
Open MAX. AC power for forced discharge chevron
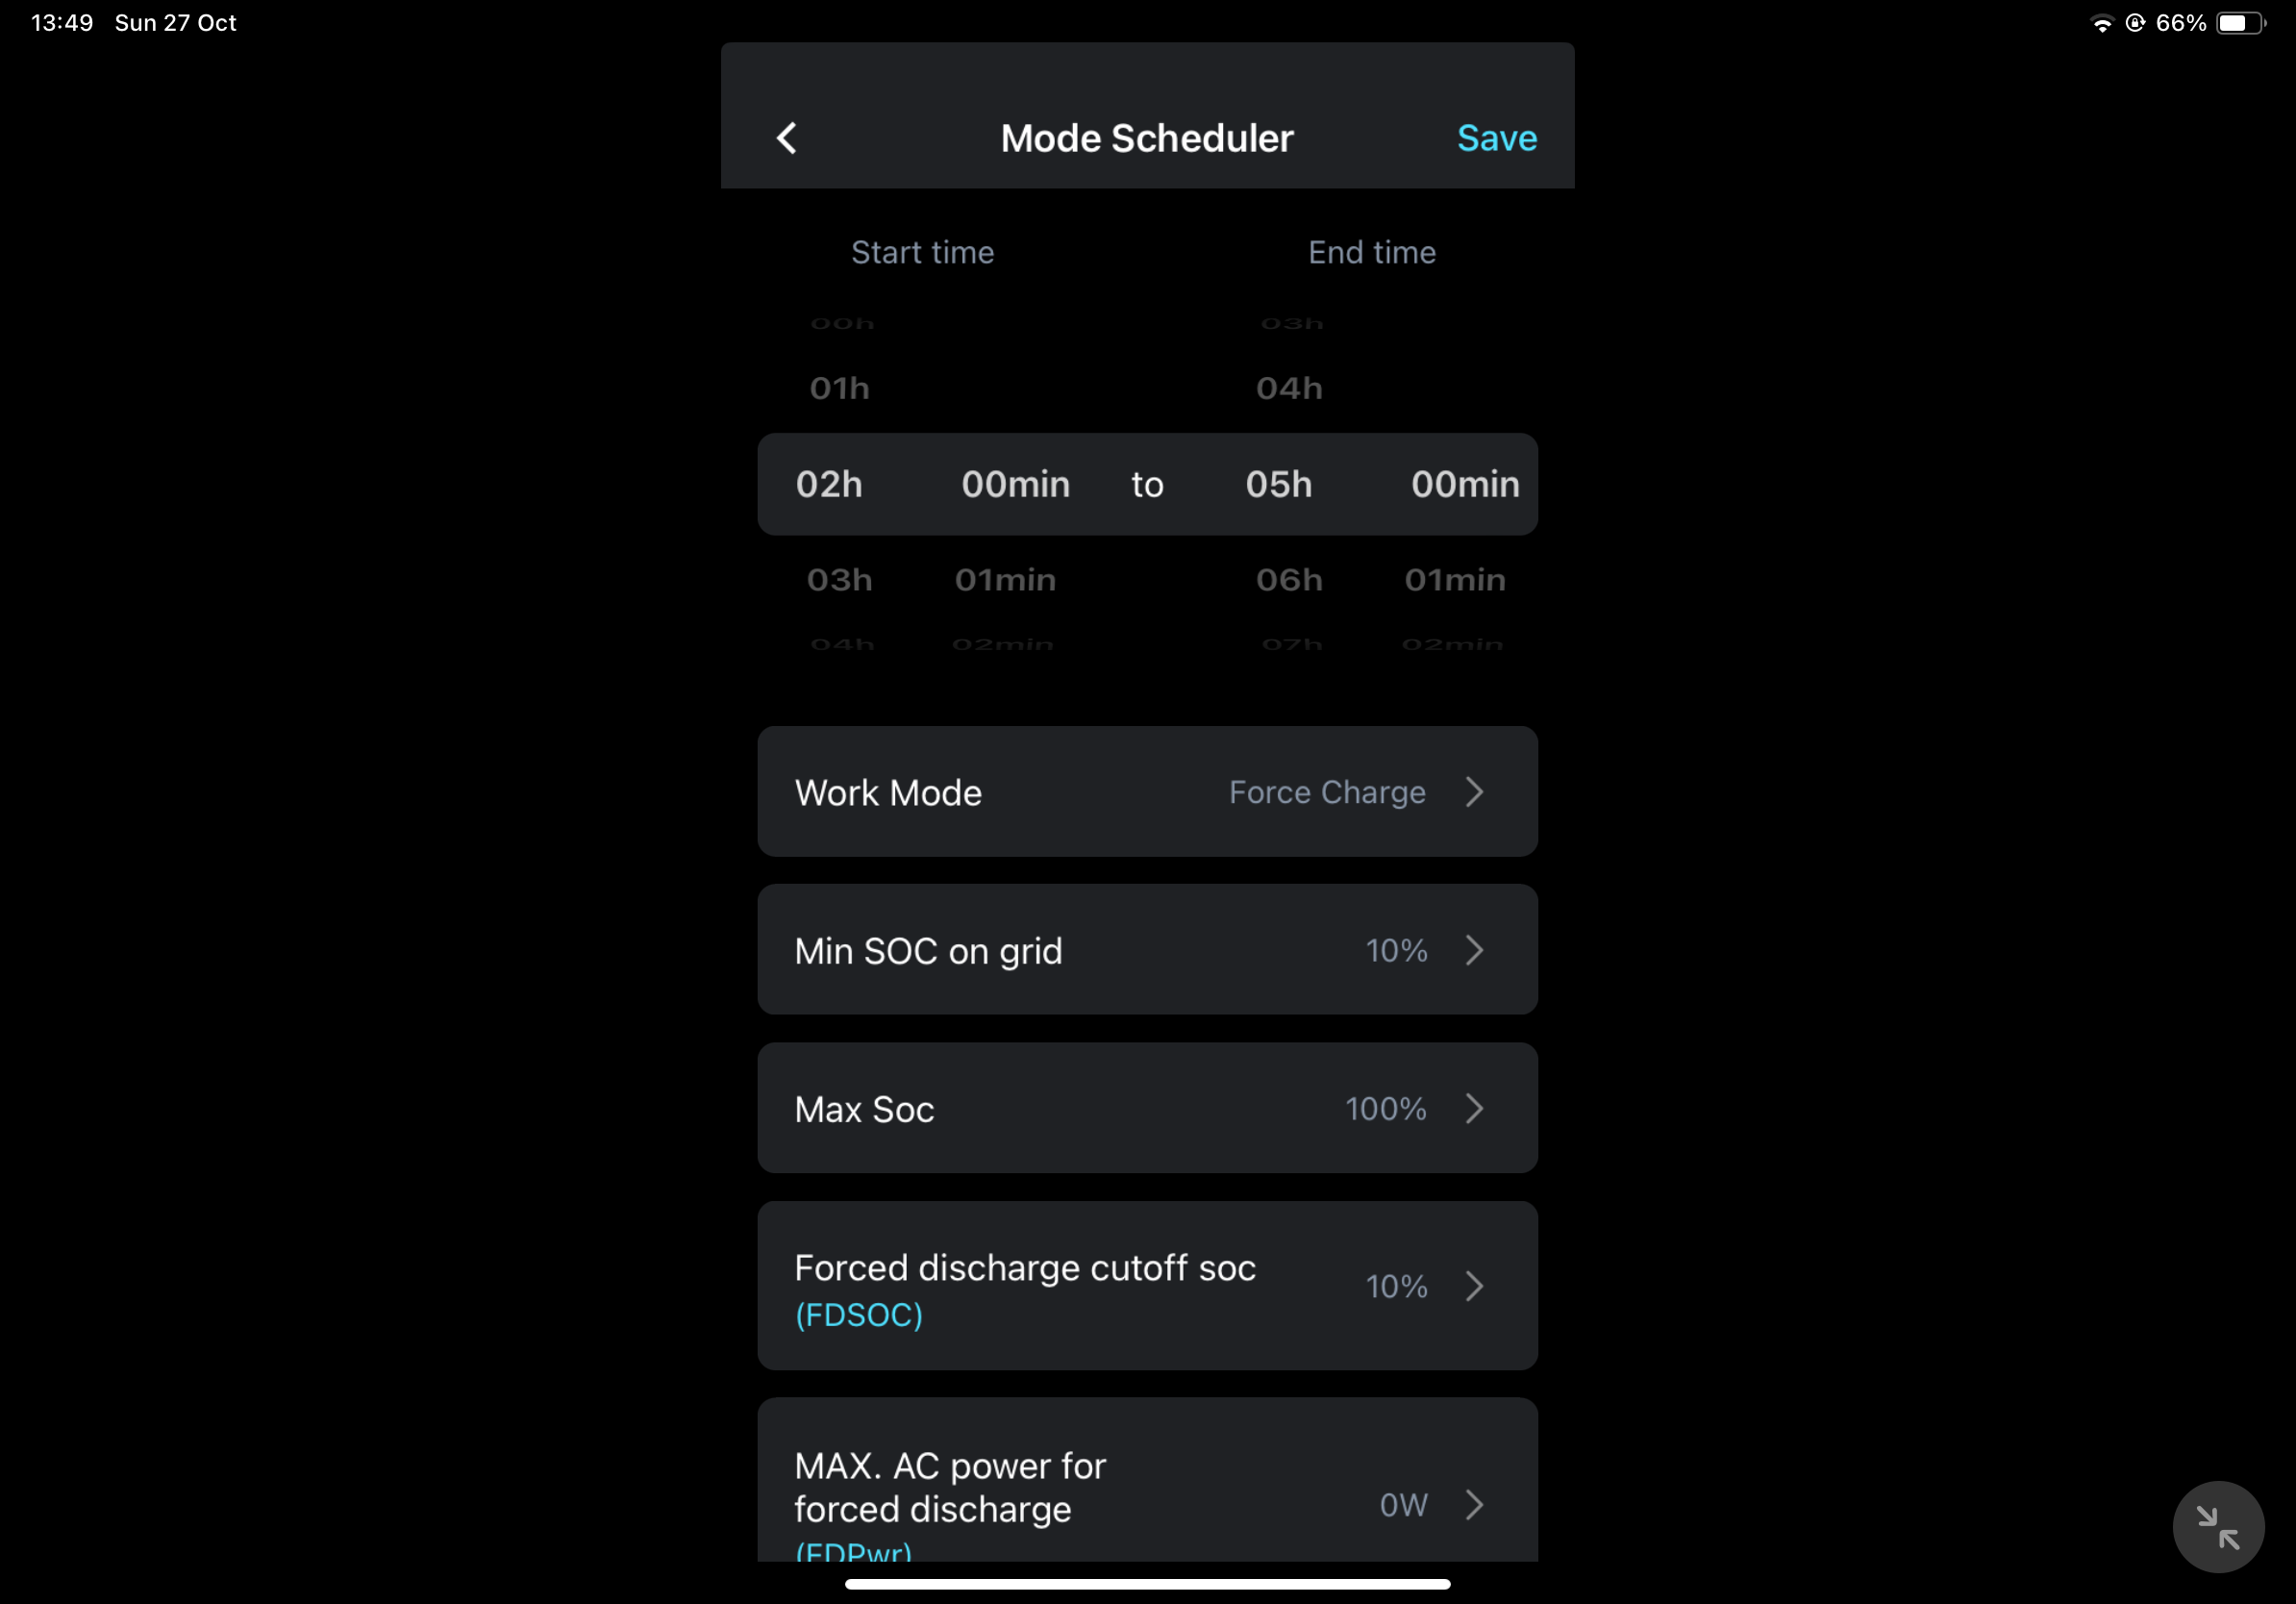[1474, 1504]
